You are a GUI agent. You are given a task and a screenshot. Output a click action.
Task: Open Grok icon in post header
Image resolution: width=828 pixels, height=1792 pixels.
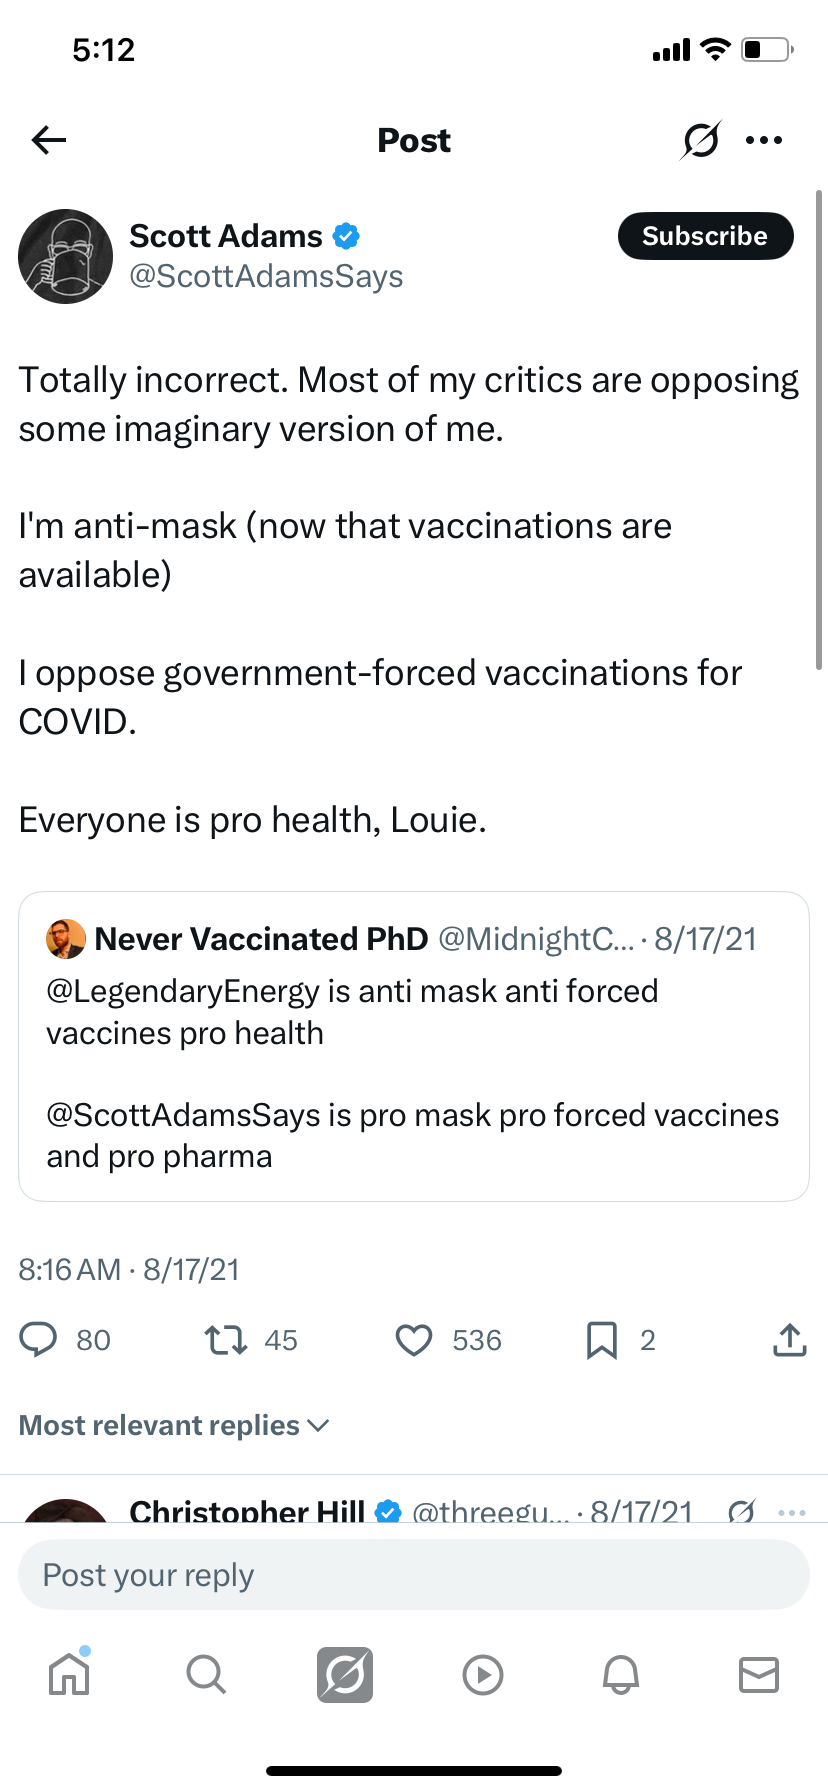pos(700,140)
